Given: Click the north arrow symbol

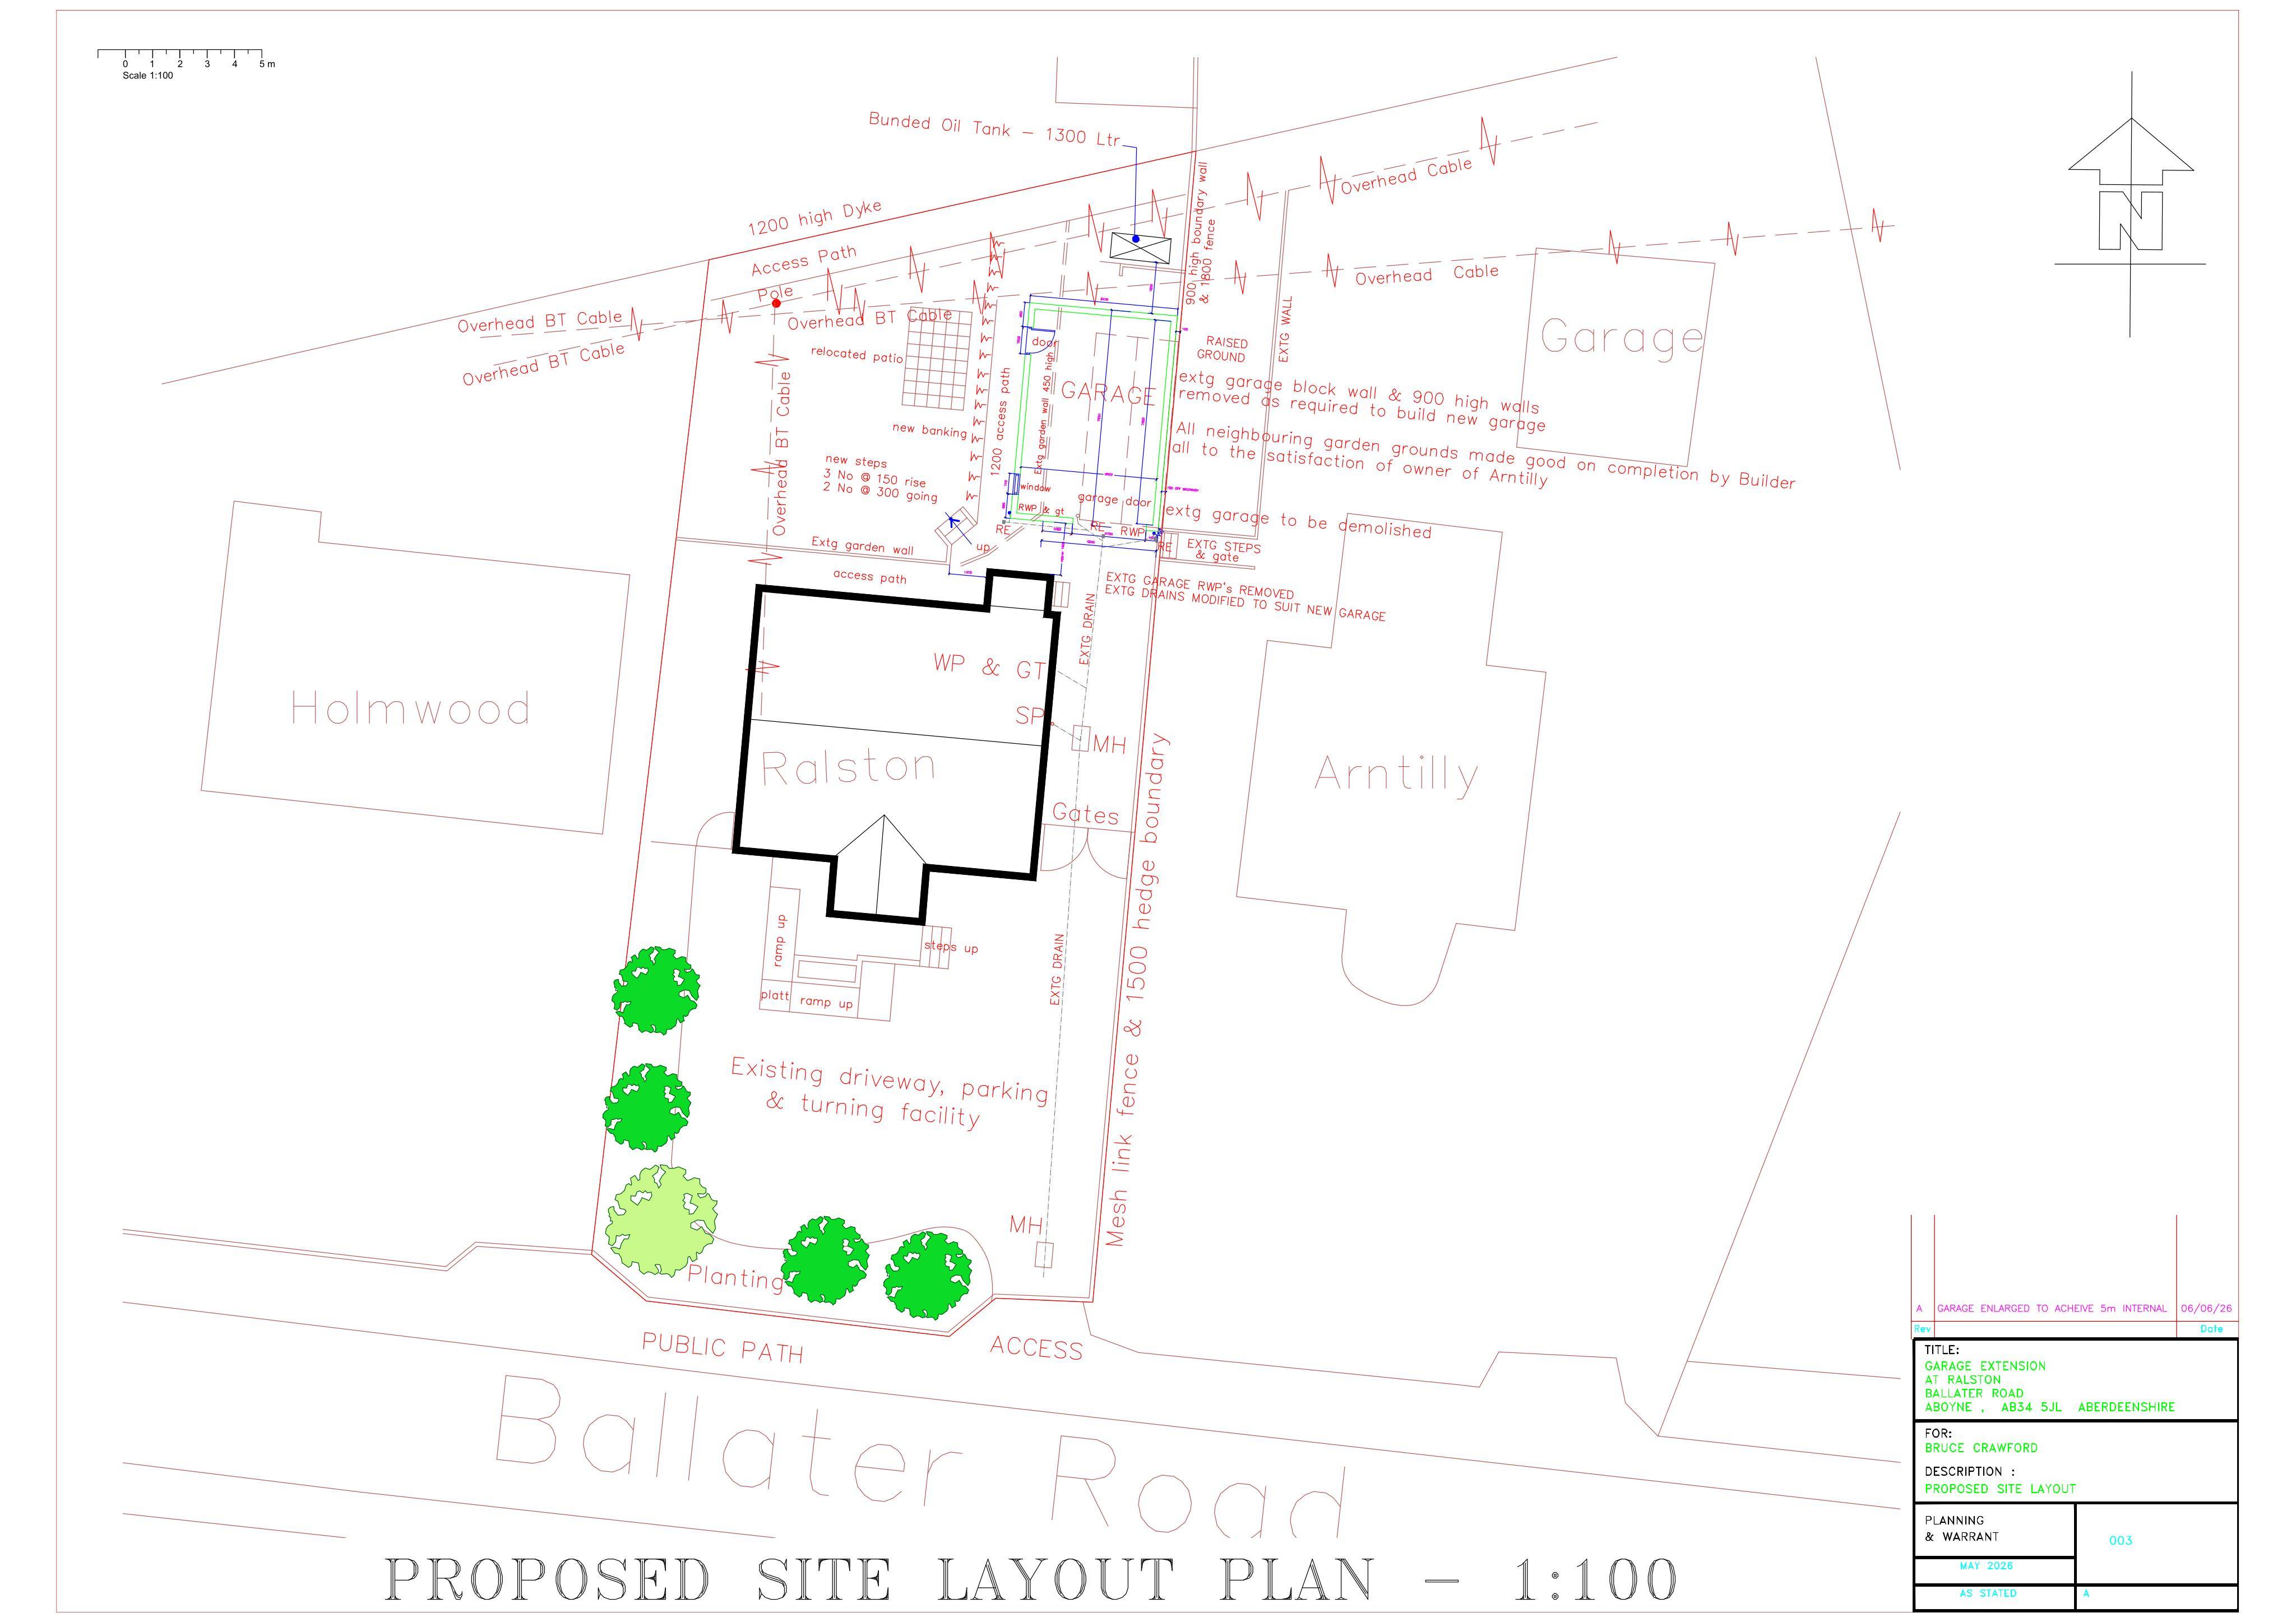Looking at the screenshot, I should coord(2130,204).
